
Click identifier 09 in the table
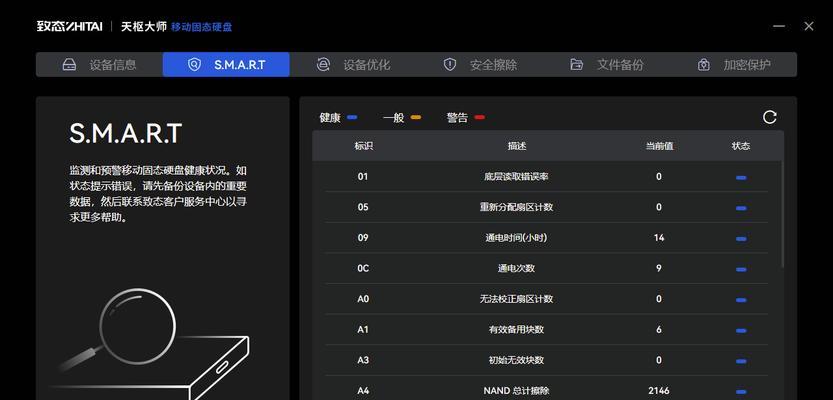pyautogui.click(x=363, y=238)
